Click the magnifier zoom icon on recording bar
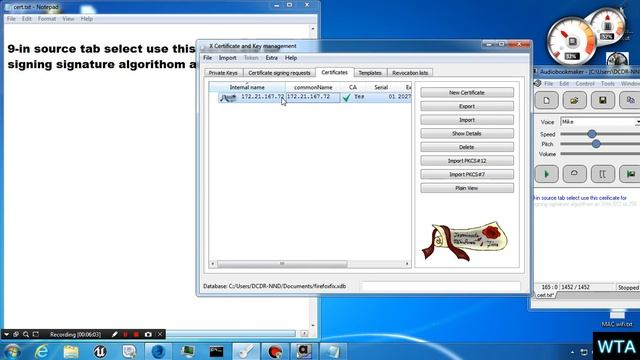 (26, 334)
